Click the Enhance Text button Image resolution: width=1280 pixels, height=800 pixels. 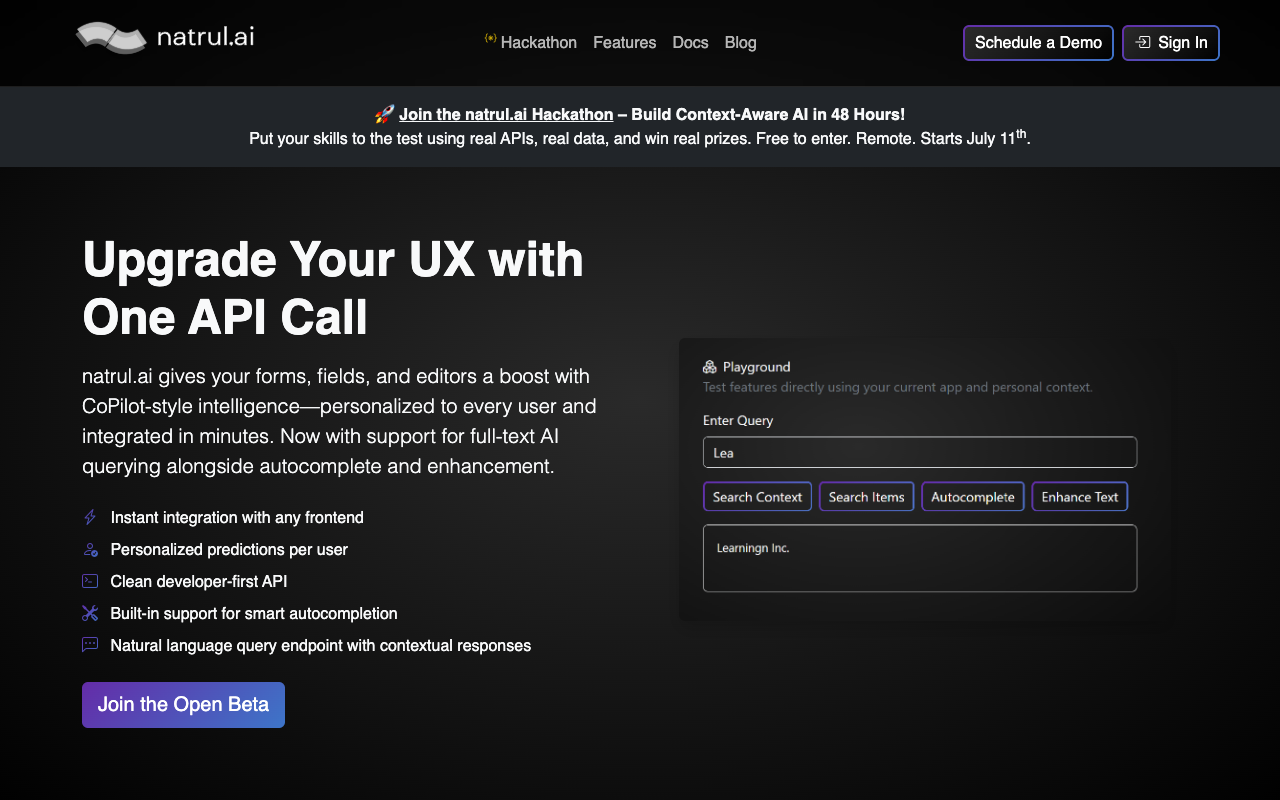(x=1079, y=497)
